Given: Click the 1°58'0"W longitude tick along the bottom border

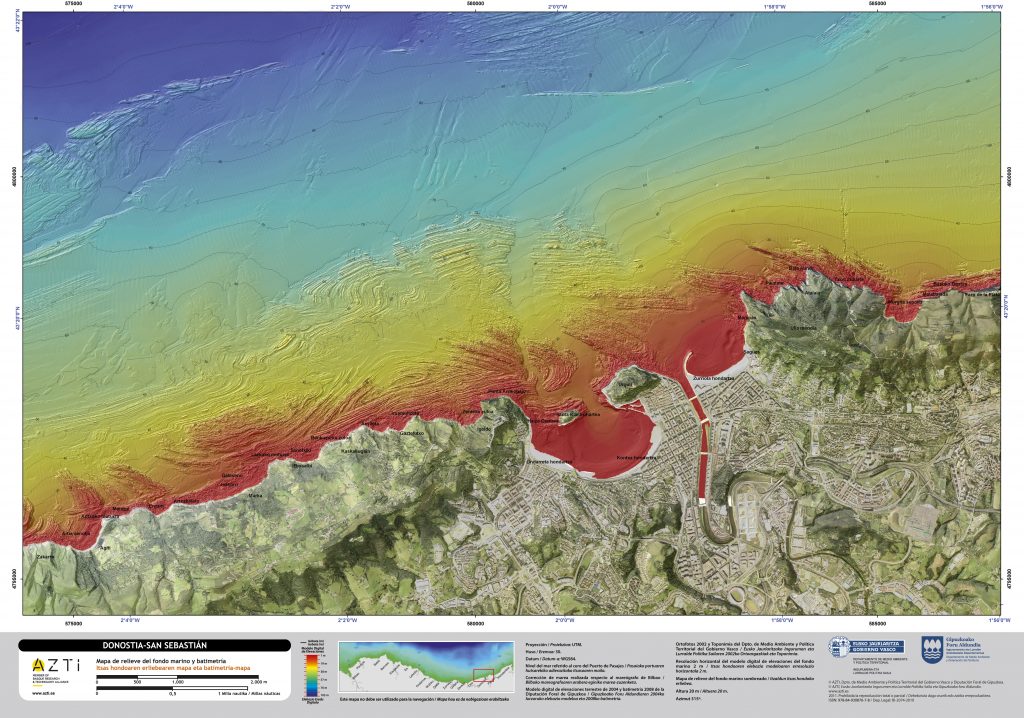Looking at the screenshot, I should [782, 619].
